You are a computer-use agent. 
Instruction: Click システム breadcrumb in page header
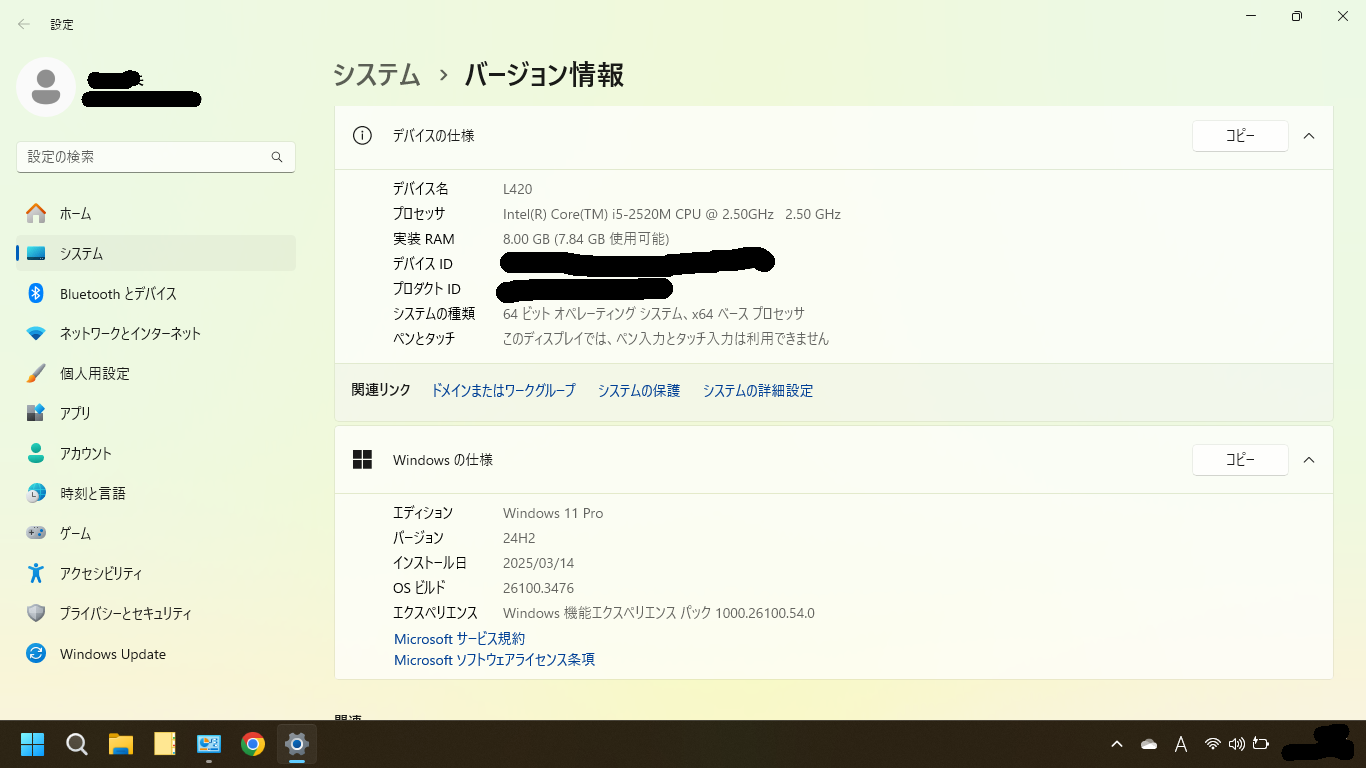[x=376, y=75]
